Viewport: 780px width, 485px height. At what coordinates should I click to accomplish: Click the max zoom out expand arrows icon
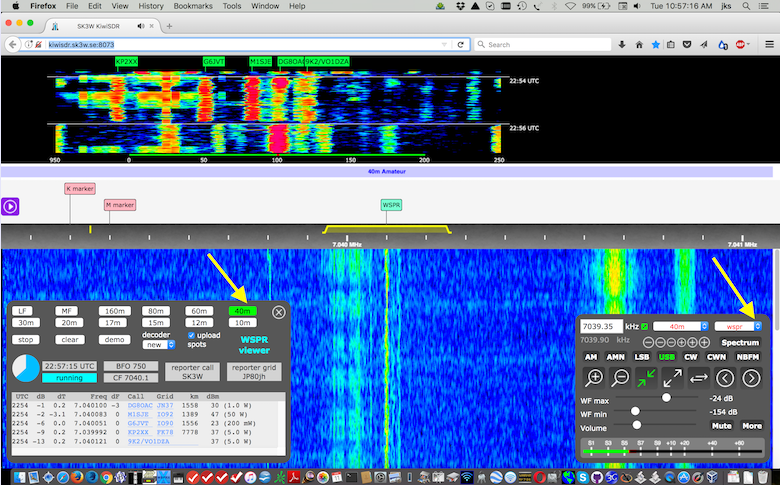[673, 377]
